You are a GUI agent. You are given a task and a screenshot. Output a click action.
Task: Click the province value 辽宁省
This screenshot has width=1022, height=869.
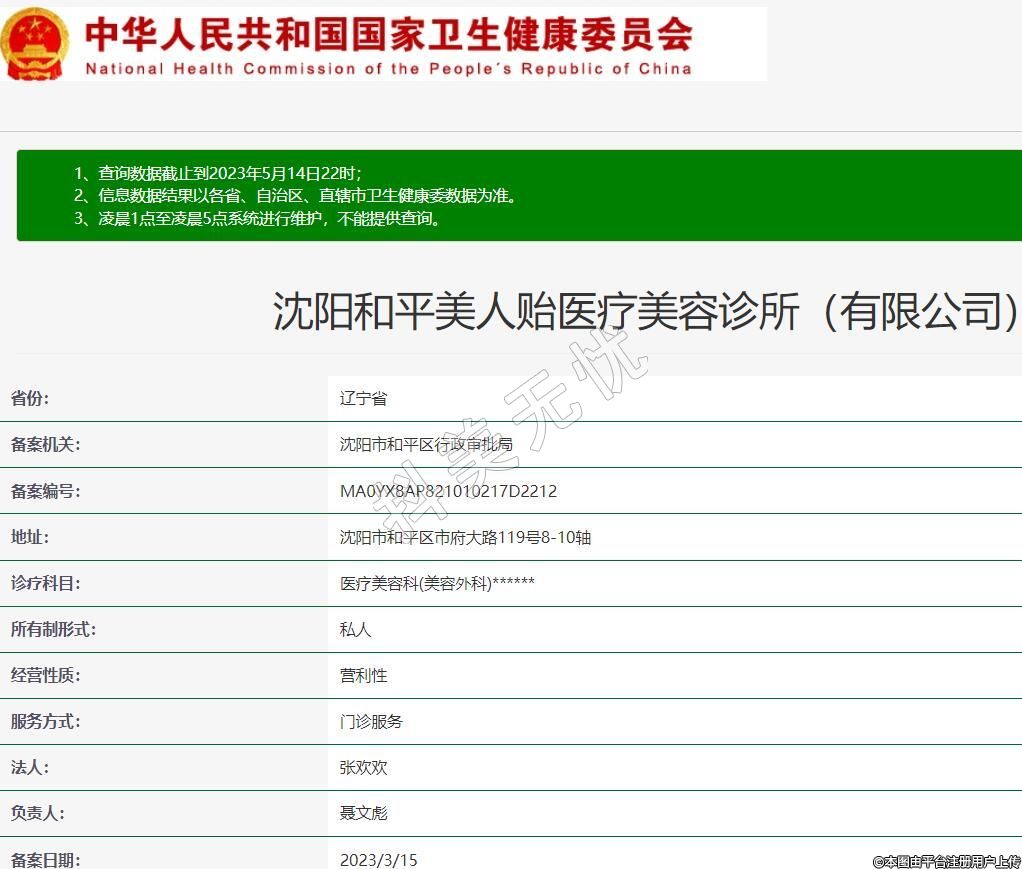pyautogui.click(x=363, y=399)
